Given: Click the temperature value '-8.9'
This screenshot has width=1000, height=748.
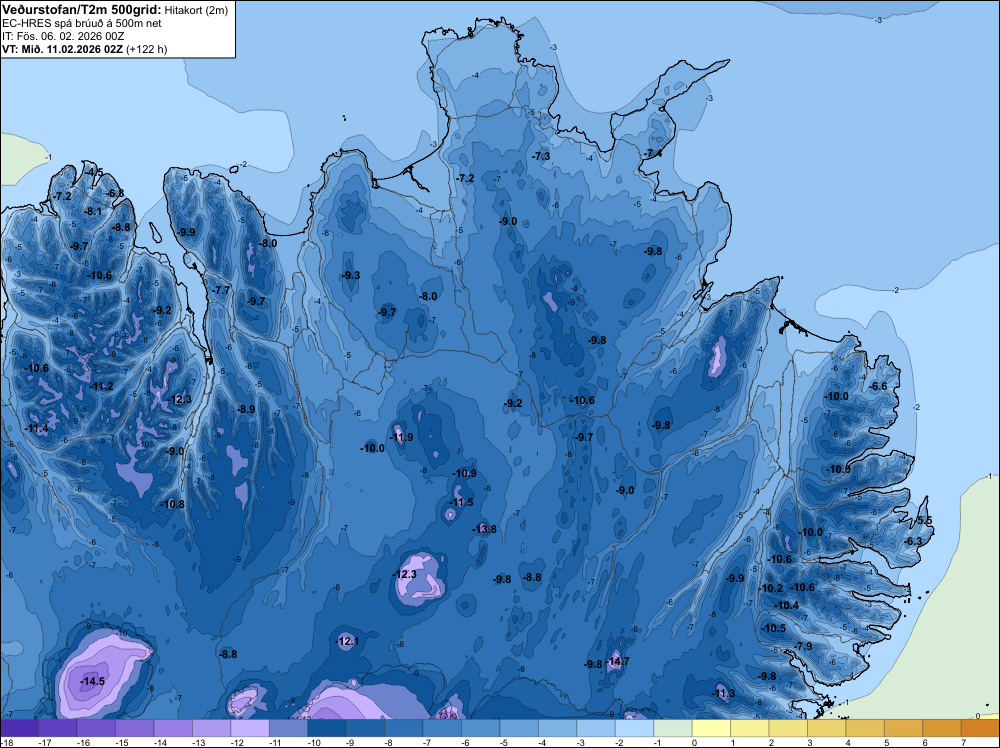Looking at the screenshot, I should (245, 409).
